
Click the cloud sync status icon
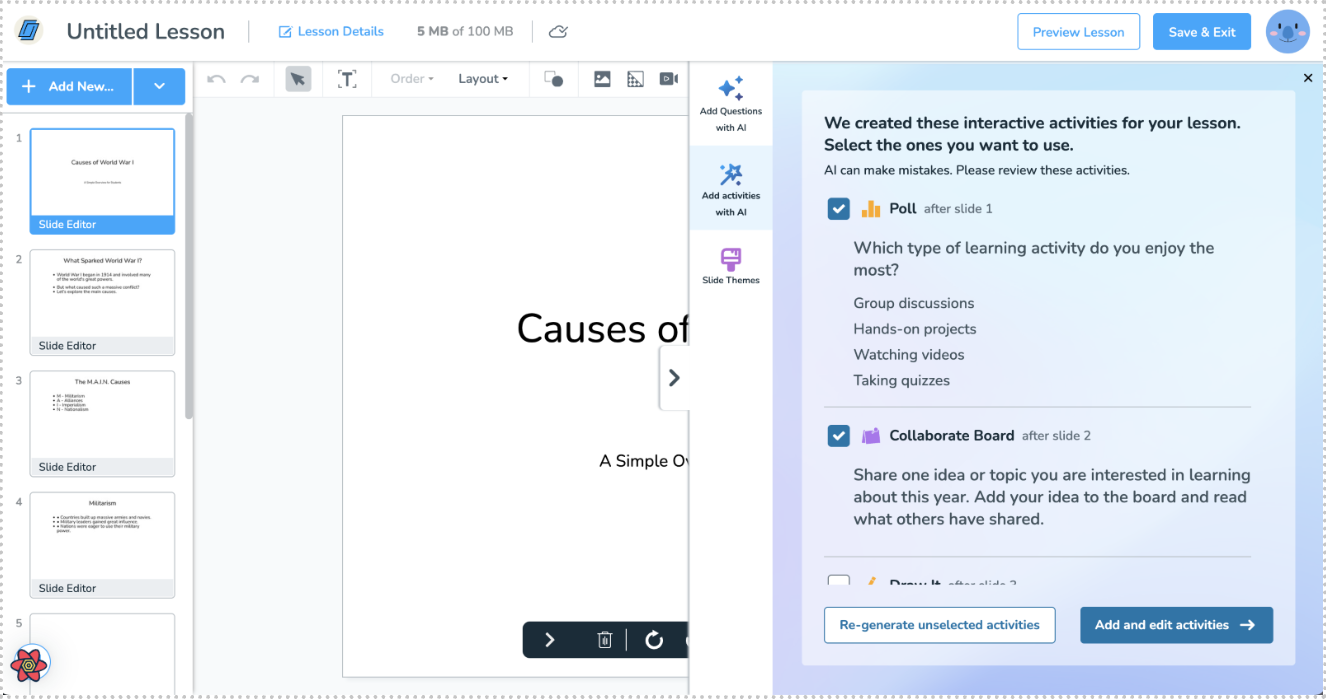coord(559,32)
